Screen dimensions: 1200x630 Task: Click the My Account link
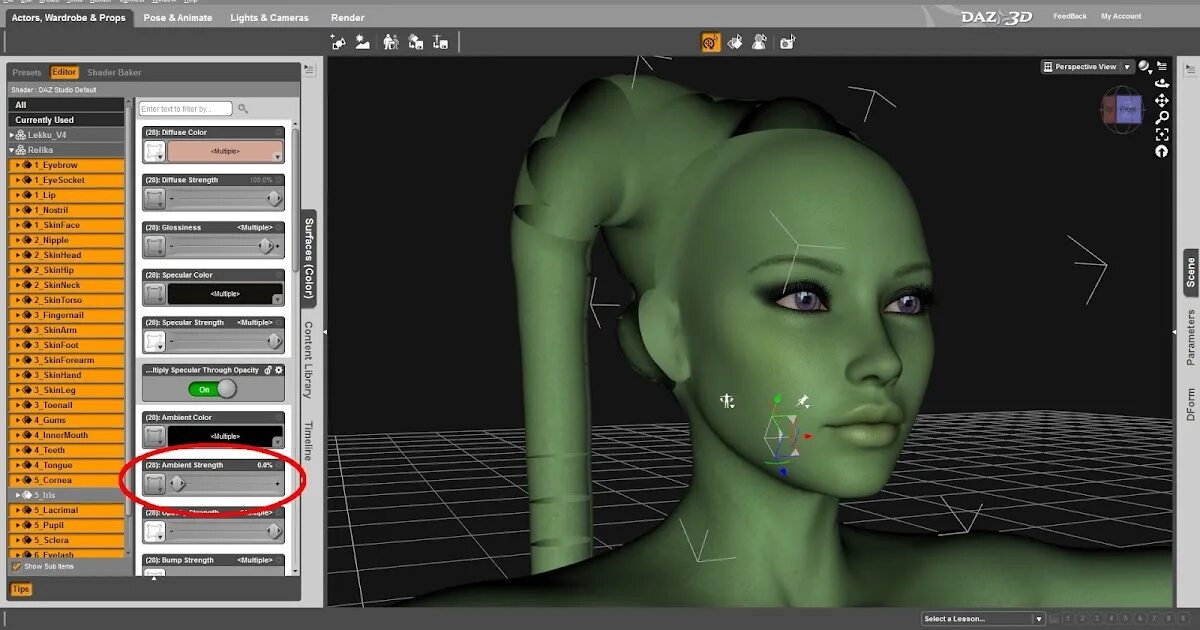(x=1121, y=16)
